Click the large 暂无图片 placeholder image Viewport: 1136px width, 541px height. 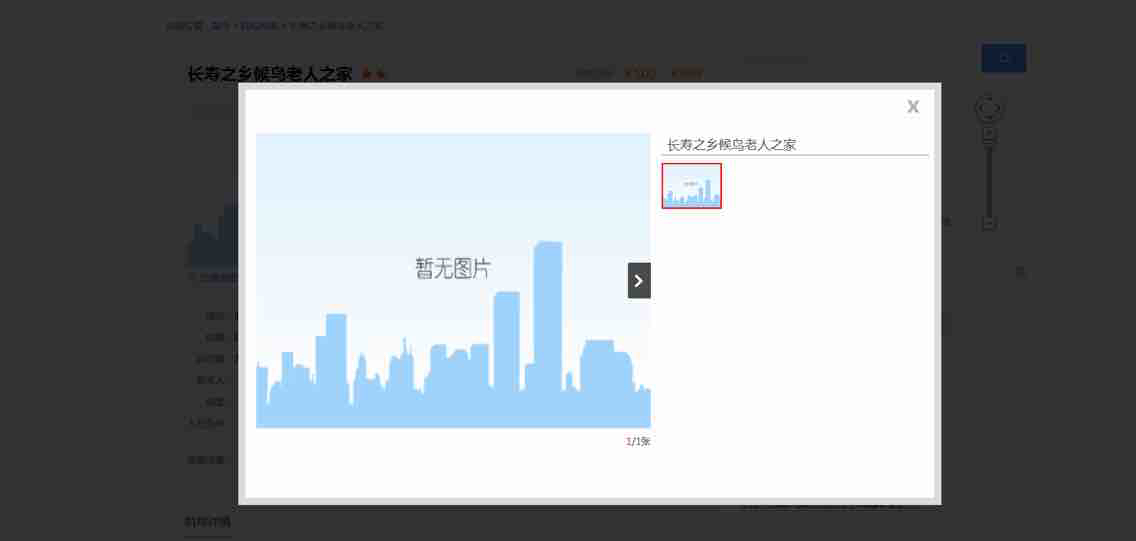point(453,280)
